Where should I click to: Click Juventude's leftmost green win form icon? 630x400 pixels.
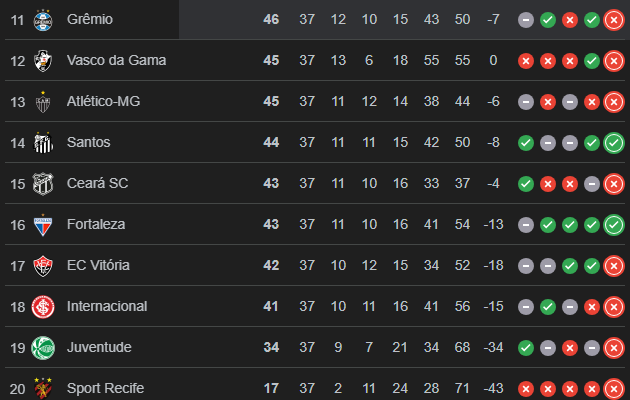click(x=526, y=347)
